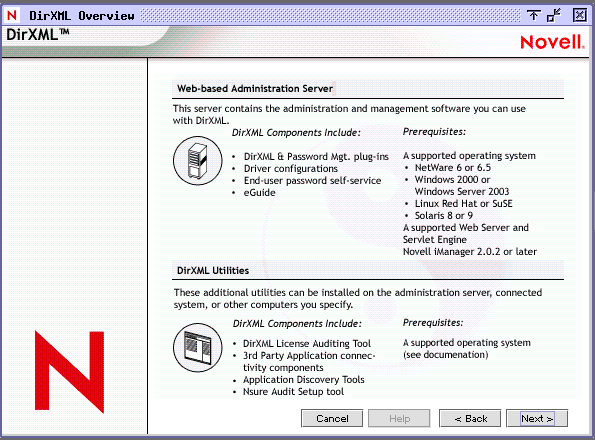Click 'Application Discovery Tools' item
The height and width of the screenshot is (440, 595).
point(304,380)
